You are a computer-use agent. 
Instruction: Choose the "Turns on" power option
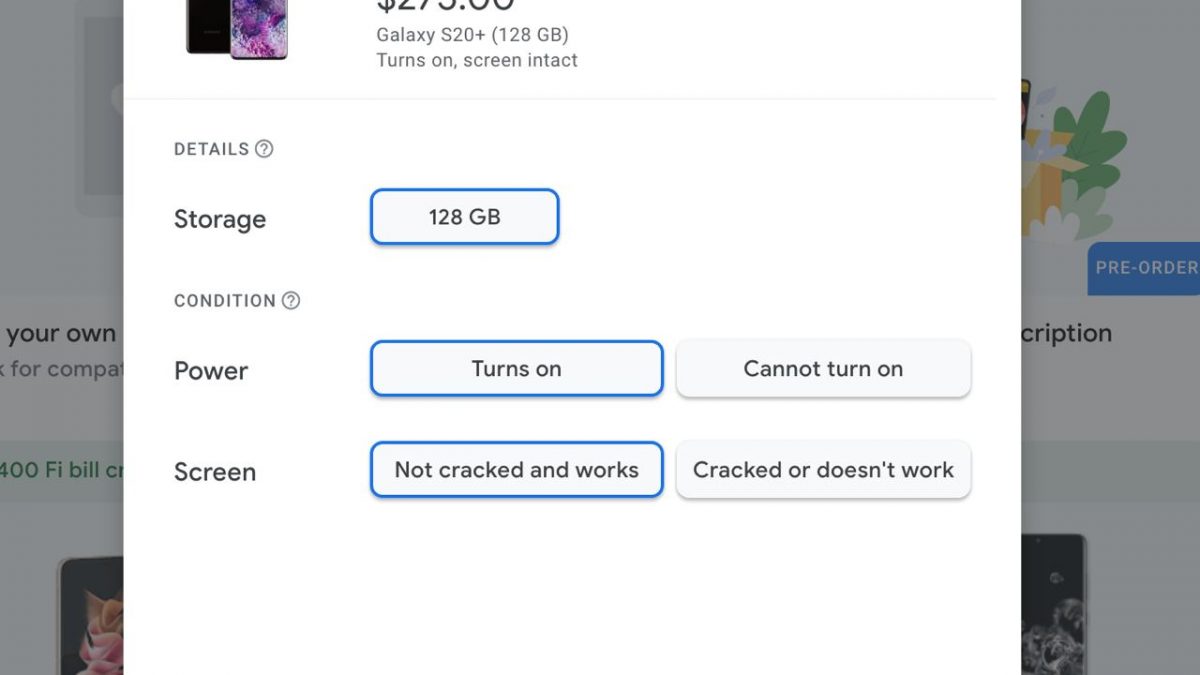pyautogui.click(x=516, y=369)
